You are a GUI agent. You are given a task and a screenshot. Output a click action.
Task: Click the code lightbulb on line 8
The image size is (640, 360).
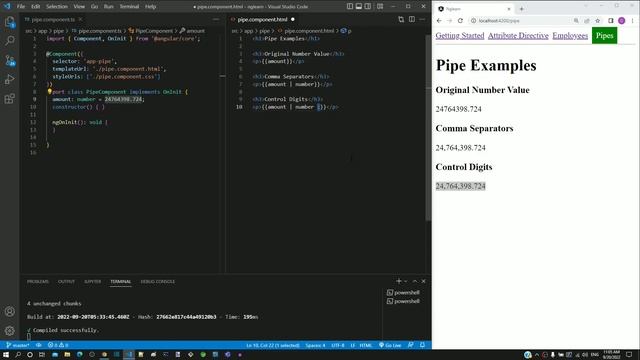pyautogui.click(x=49, y=92)
